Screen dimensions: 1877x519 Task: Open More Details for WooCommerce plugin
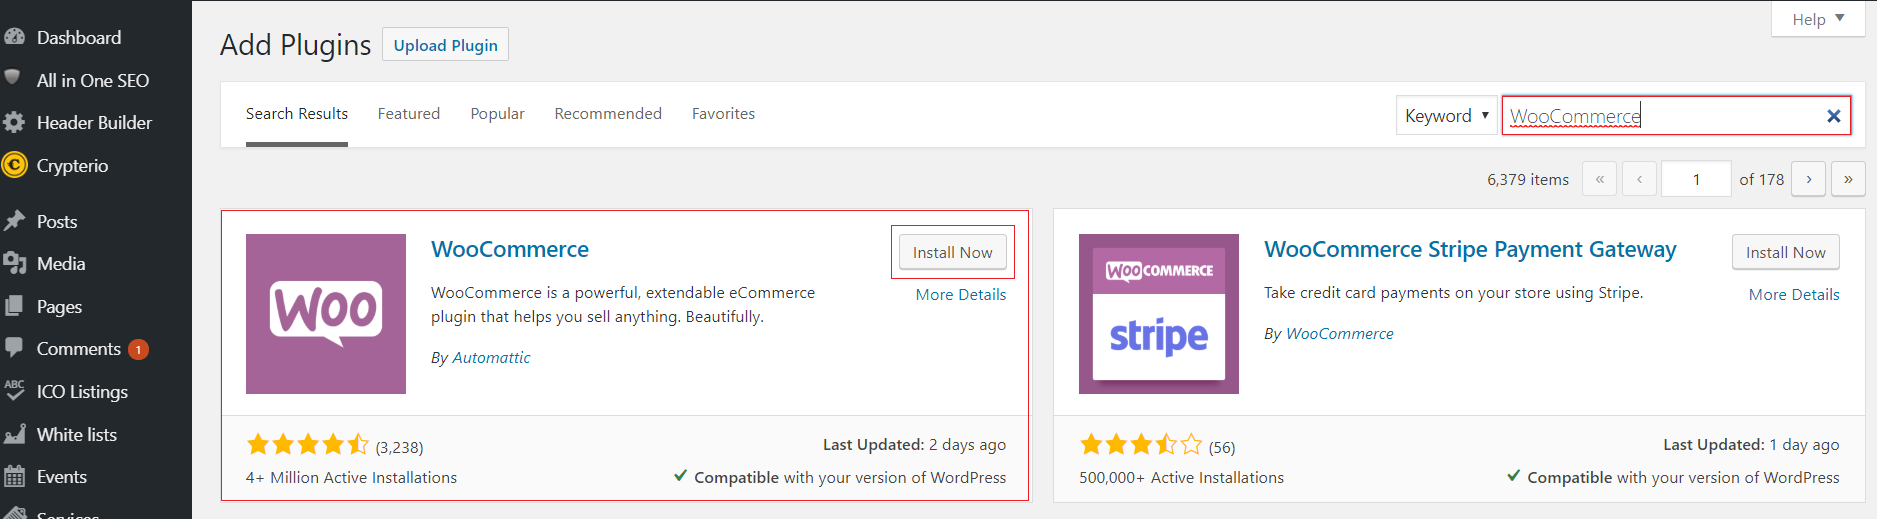point(961,294)
